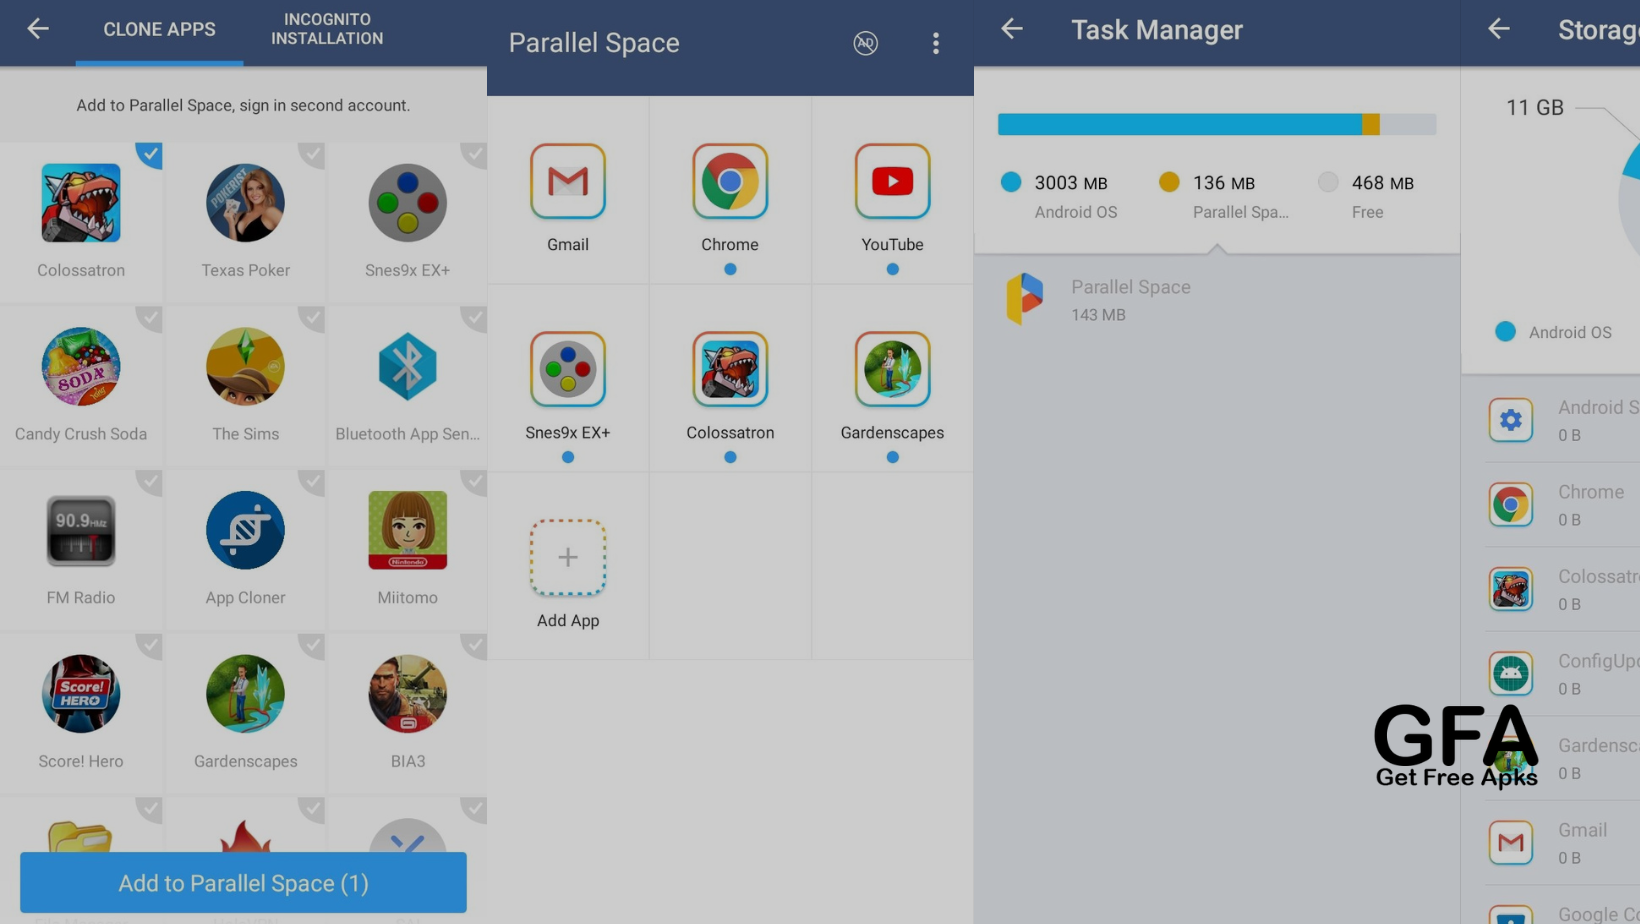The height and width of the screenshot is (924, 1640).
Task: Launch cloned Gmail in Parallel Space
Action: coord(568,181)
